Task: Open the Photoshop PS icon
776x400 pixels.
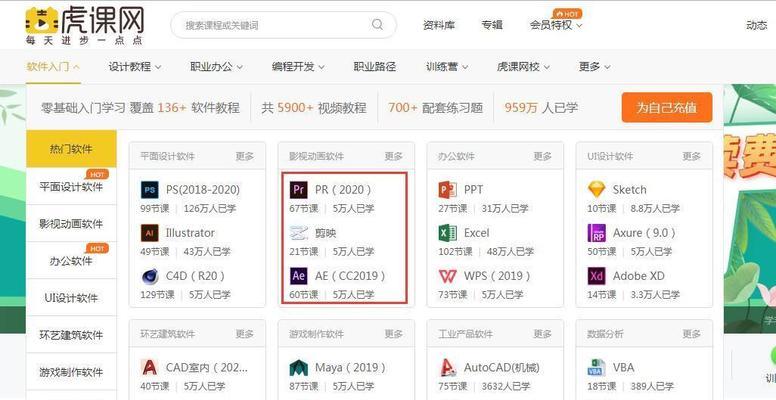Action: [x=149, y=190]
